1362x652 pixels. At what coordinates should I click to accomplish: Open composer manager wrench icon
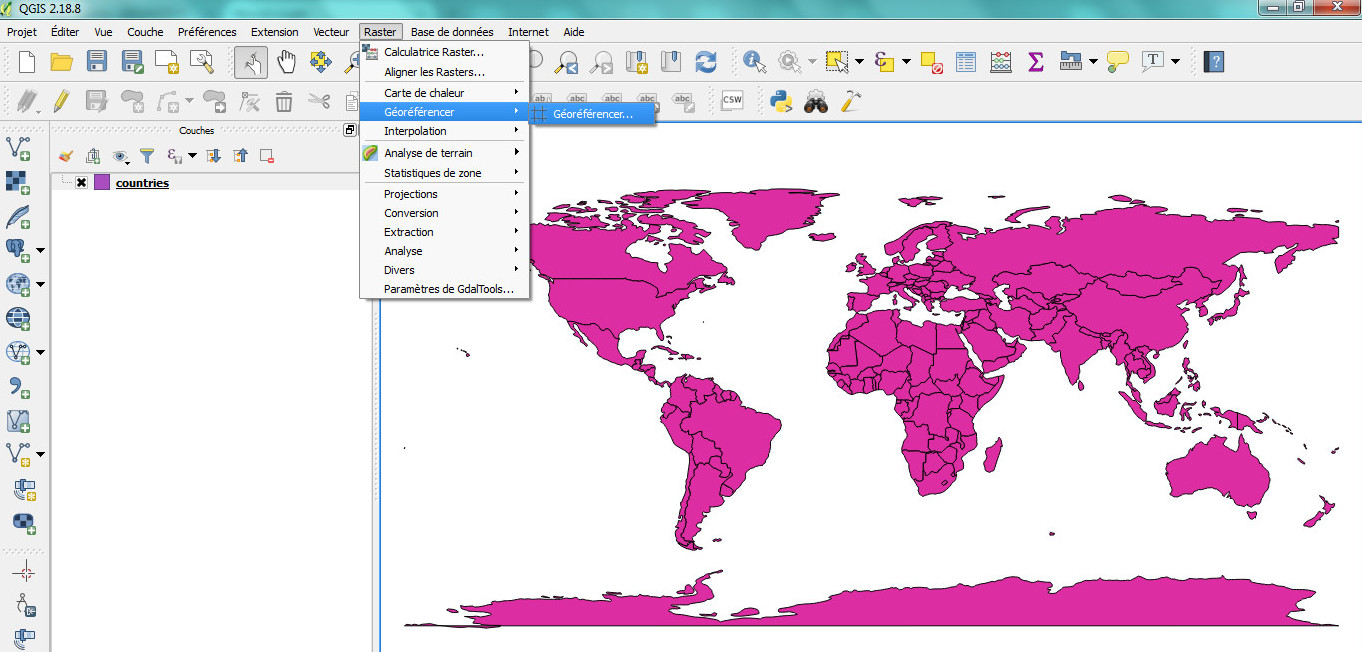pyautogui.click(x=202, y=62)
